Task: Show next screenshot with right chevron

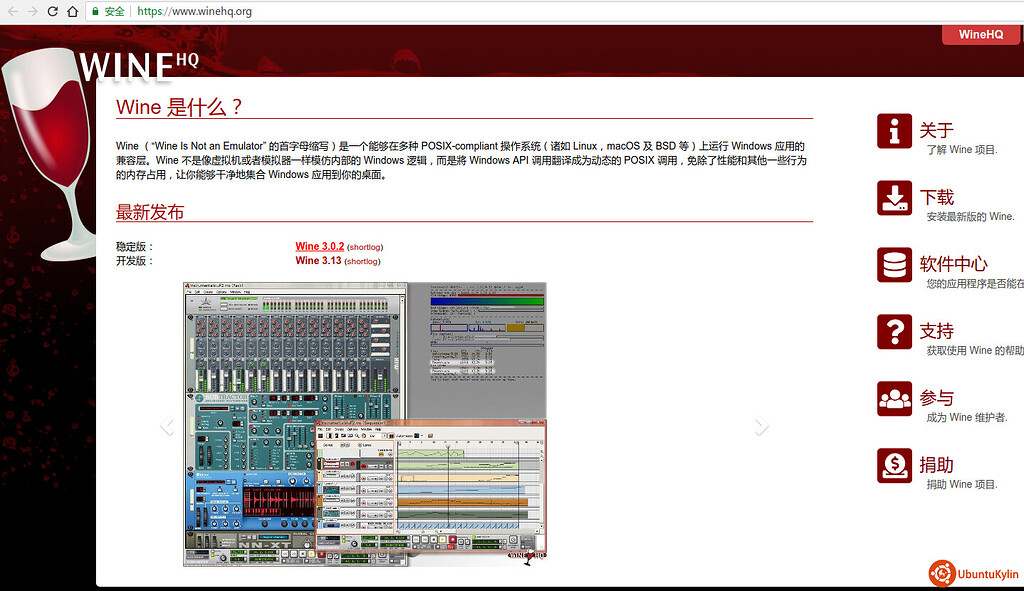Action: coord(762,426)
